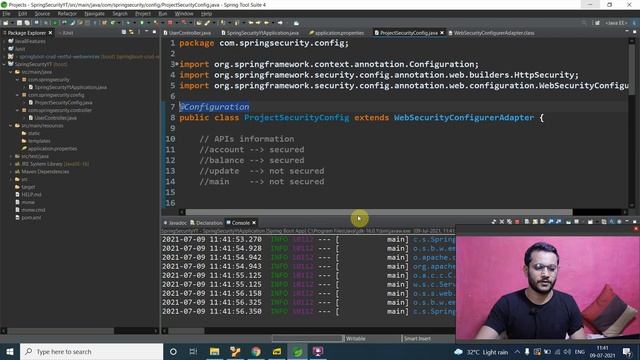Click the Windows search box
This screenshot has width=640, height=360.
(x=91, y=351)
